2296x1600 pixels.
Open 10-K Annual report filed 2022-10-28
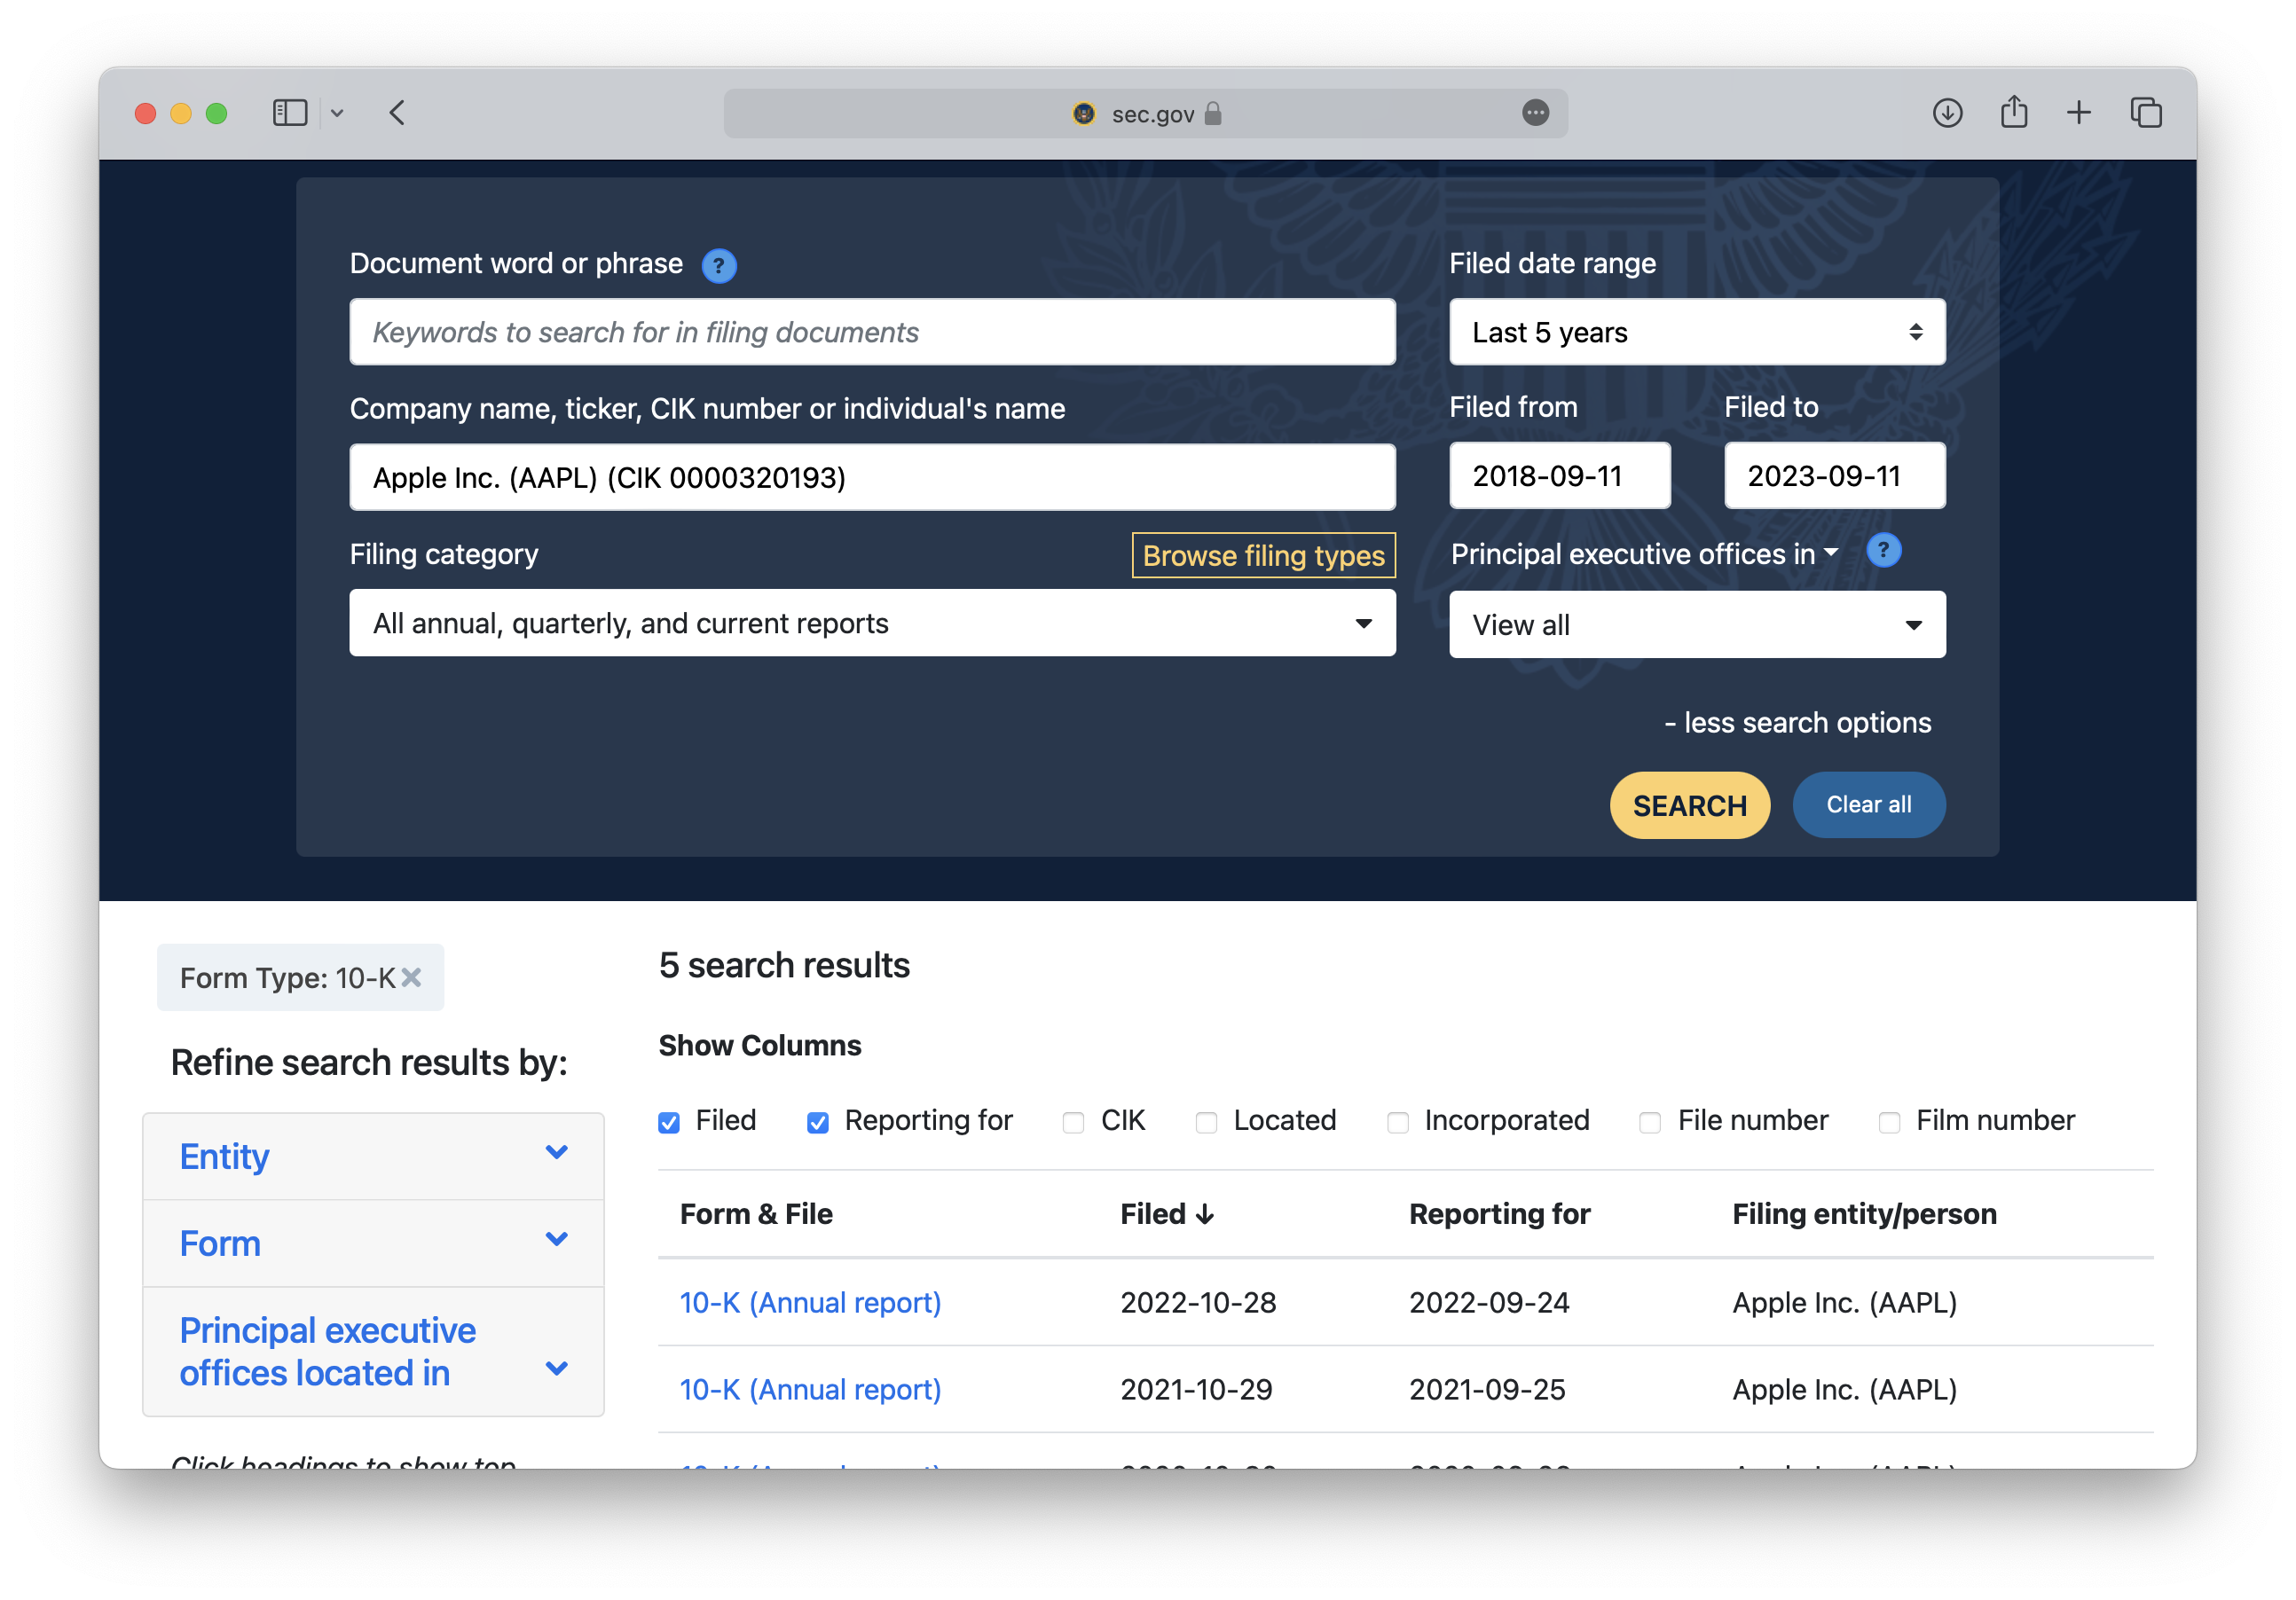coord(810,1302)
